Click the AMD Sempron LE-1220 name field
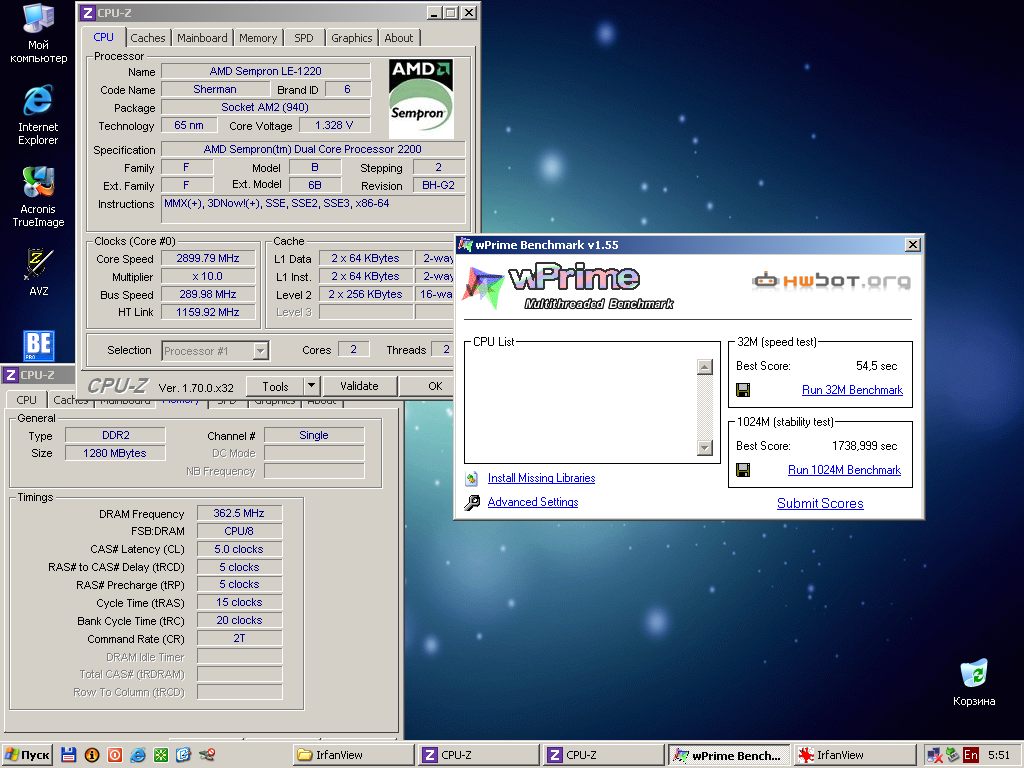 coord(266,71)
